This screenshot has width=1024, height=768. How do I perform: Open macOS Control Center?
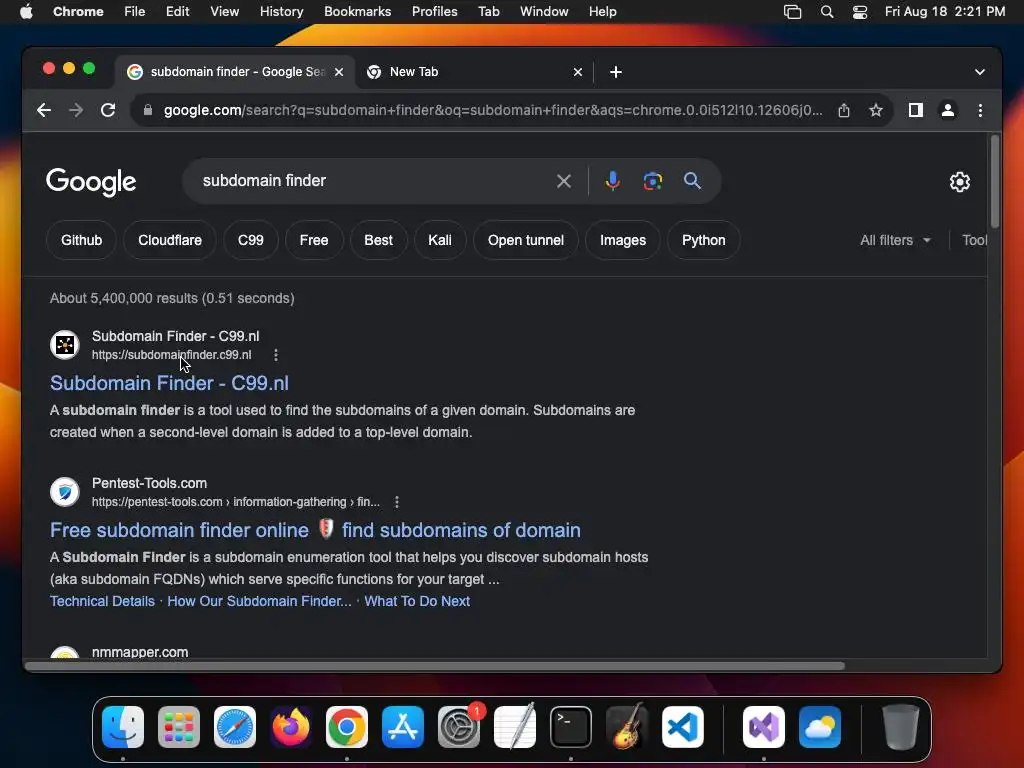pos(860,12)
